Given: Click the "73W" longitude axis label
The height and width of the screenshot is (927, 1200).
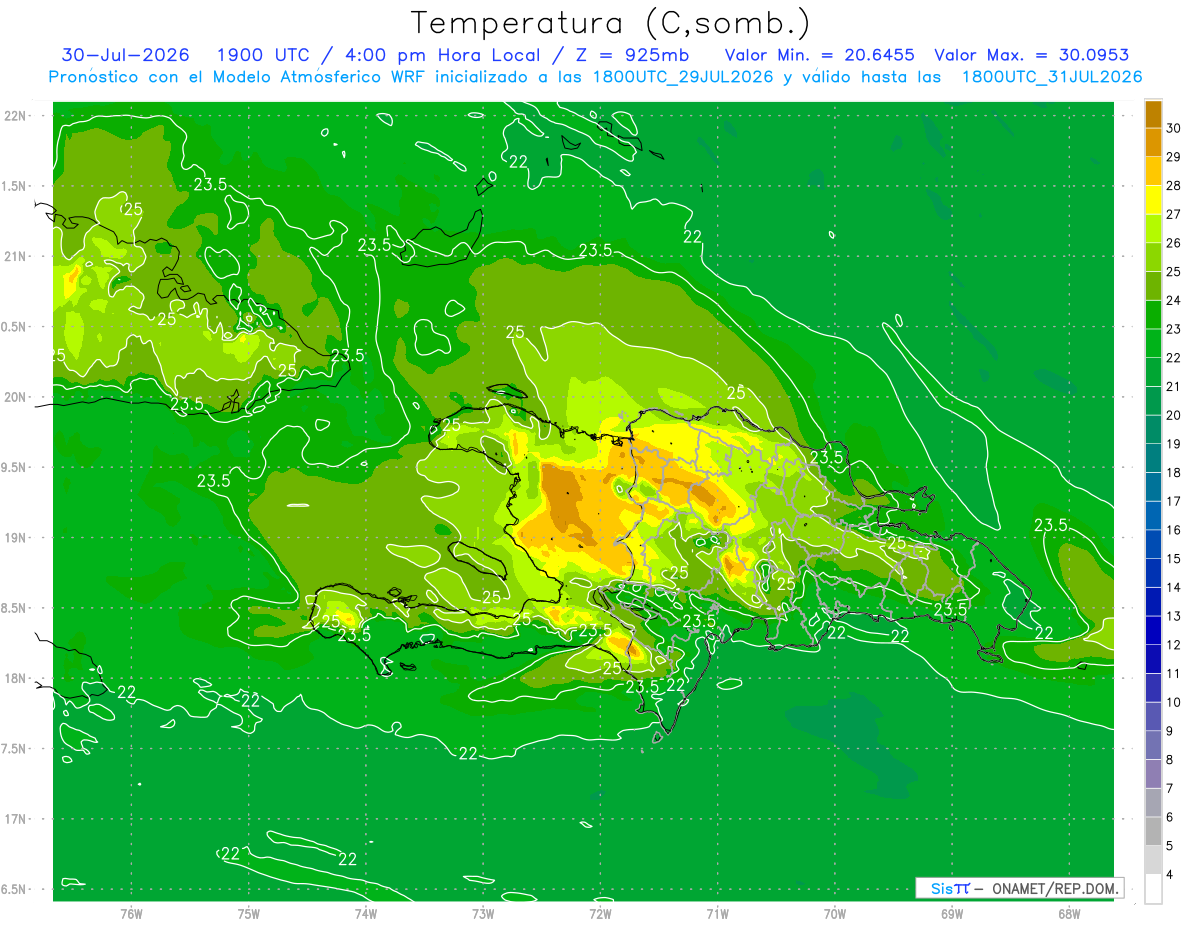Looking at the screenshot, I should 483,913.
